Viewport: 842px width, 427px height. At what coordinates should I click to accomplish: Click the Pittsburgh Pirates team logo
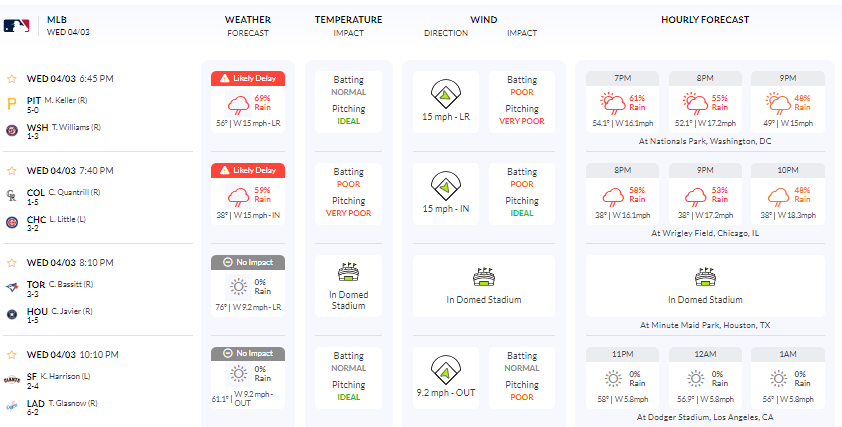click(x=12, y=101)
